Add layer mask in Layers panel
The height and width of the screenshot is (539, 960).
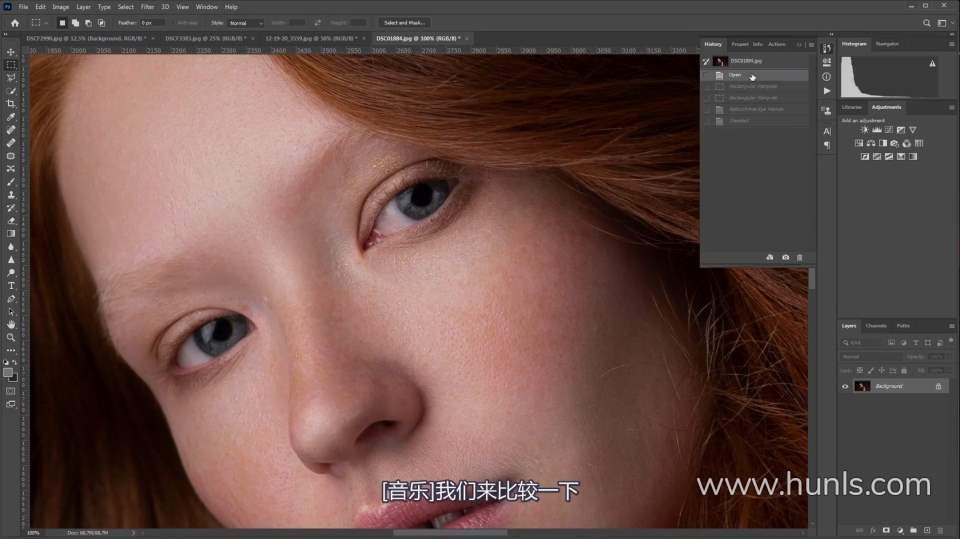coord(886,530)
